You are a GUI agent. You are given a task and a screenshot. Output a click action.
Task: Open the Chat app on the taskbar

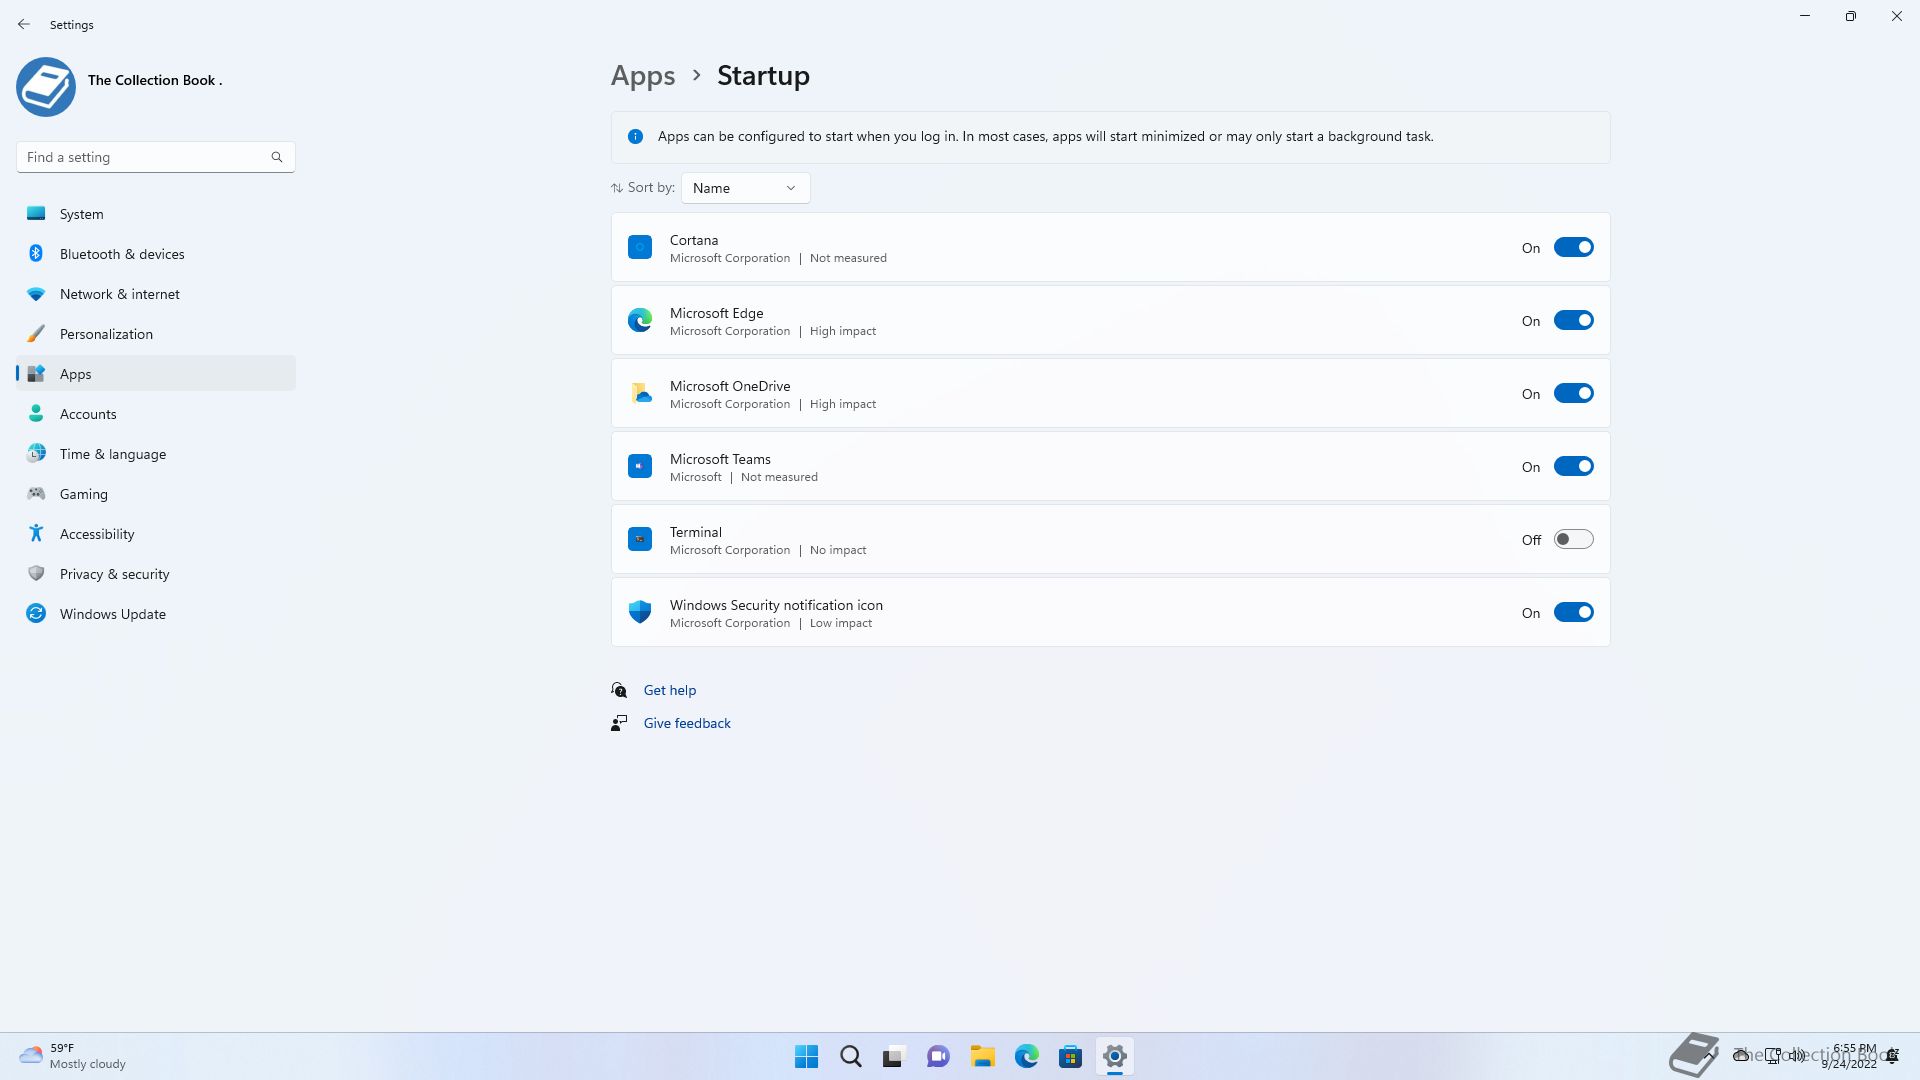[938, 1056]
